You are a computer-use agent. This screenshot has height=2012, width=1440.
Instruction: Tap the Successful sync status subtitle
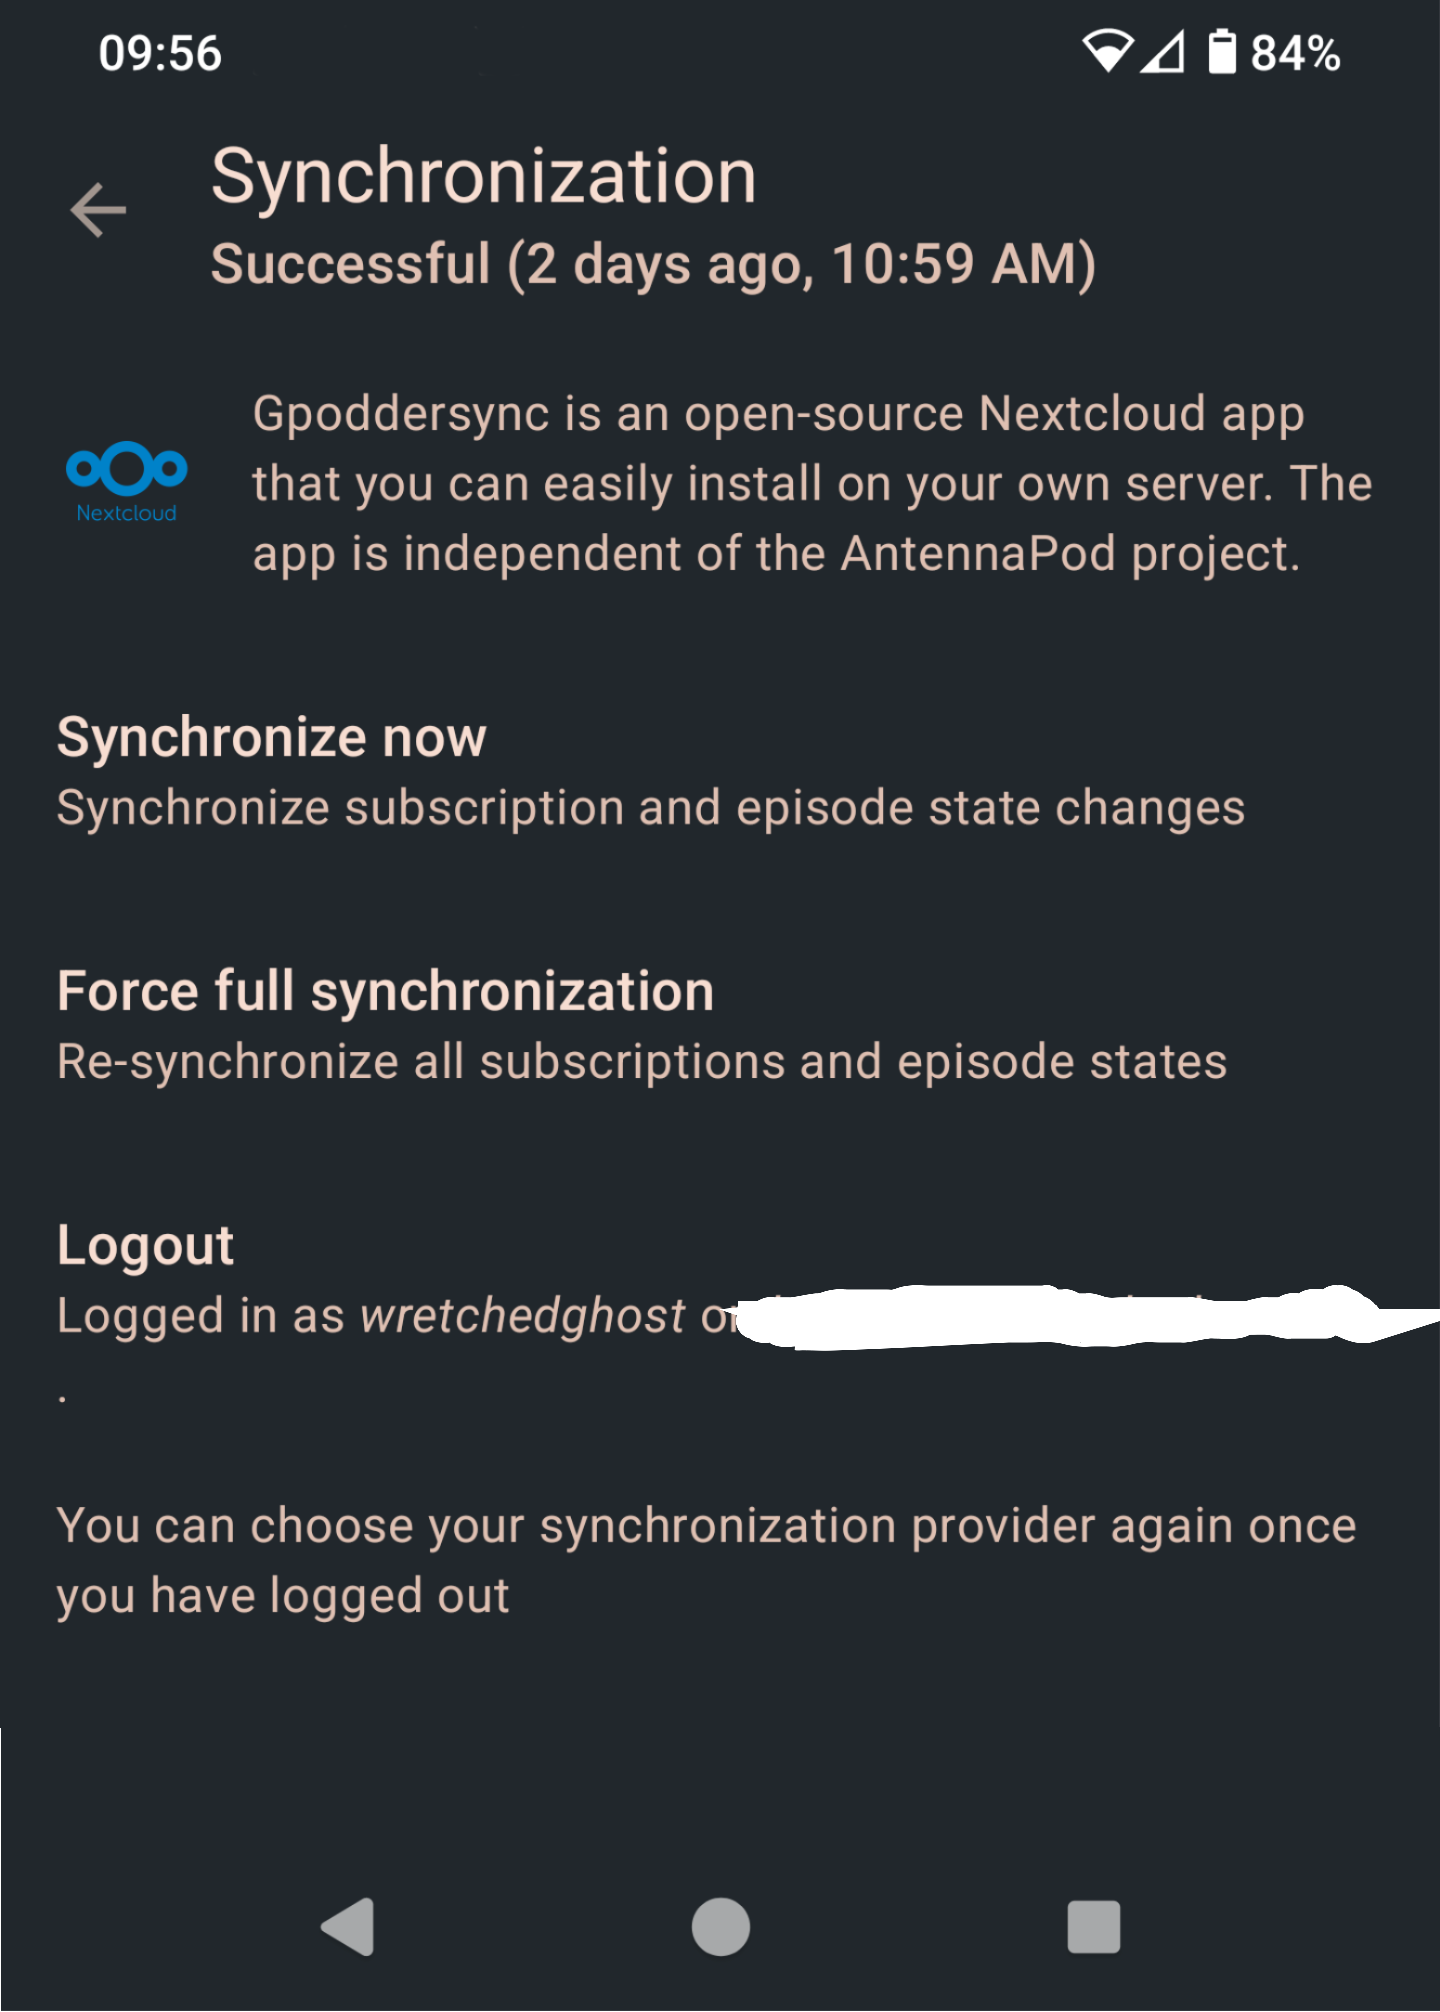[653, 265]
